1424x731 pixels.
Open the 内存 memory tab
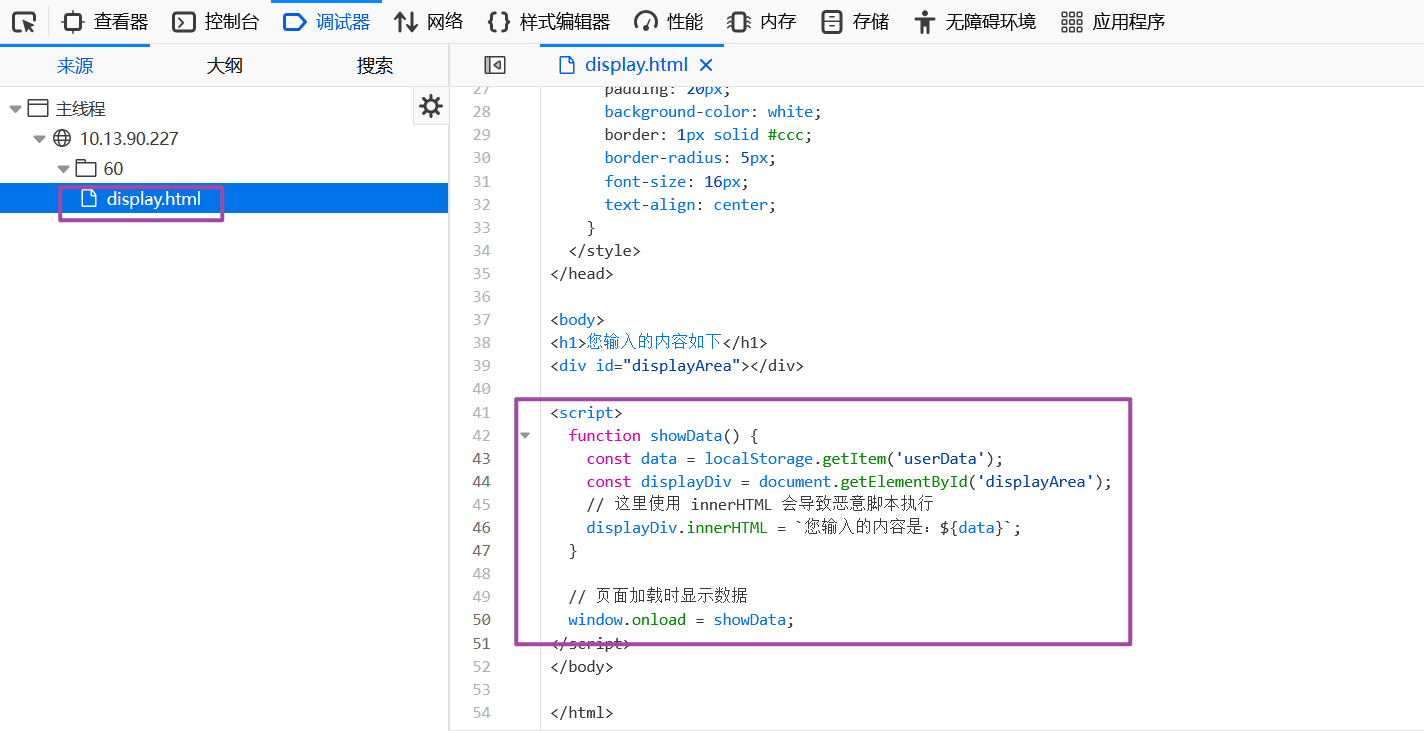pos(761,22)
